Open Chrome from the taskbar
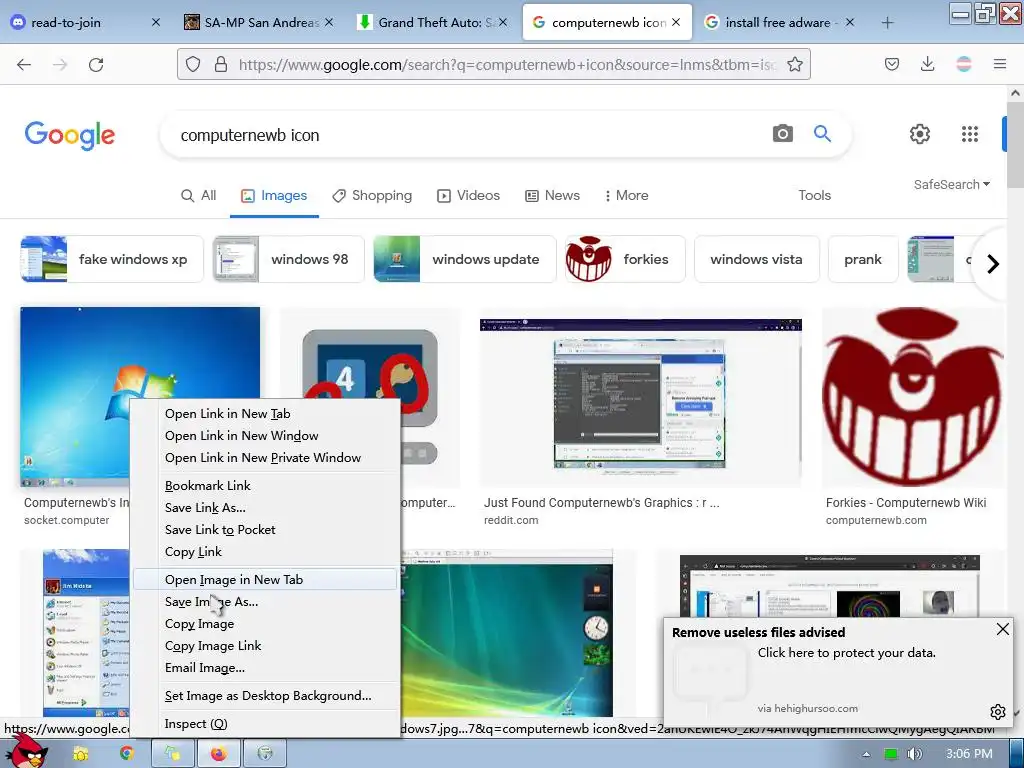The height and width of the screenshot is (768, 1024). (126, 754)
